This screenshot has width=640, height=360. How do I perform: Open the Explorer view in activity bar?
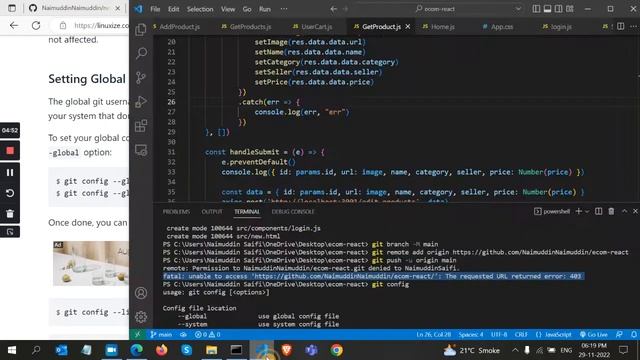point(141,29)
